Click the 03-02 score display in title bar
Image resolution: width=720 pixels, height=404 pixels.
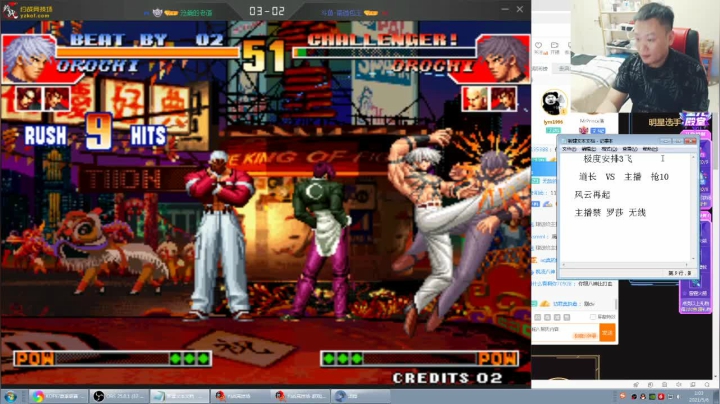click(267, 11)
